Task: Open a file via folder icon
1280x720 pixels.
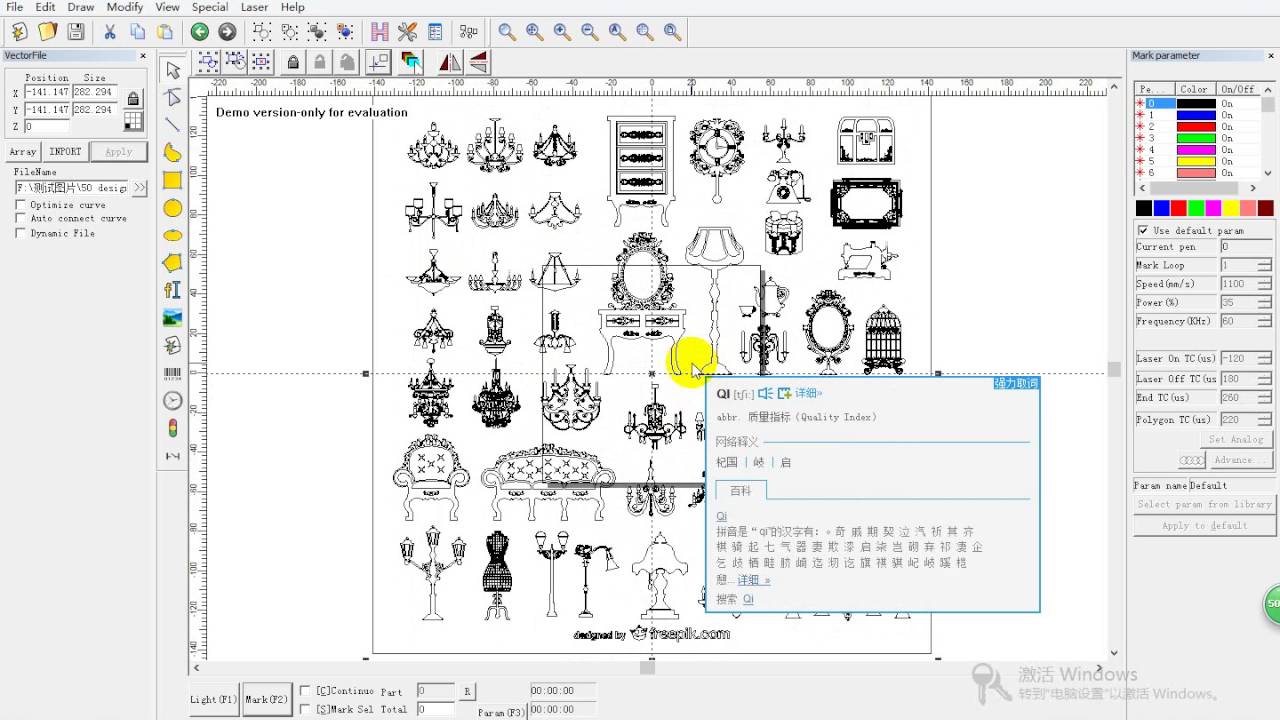Action: (47, 32)
